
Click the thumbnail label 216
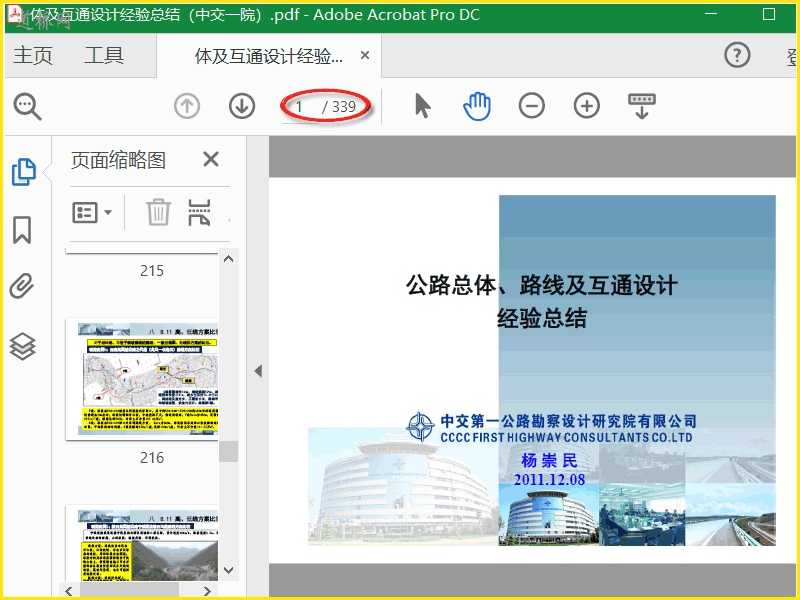(152, 458)
